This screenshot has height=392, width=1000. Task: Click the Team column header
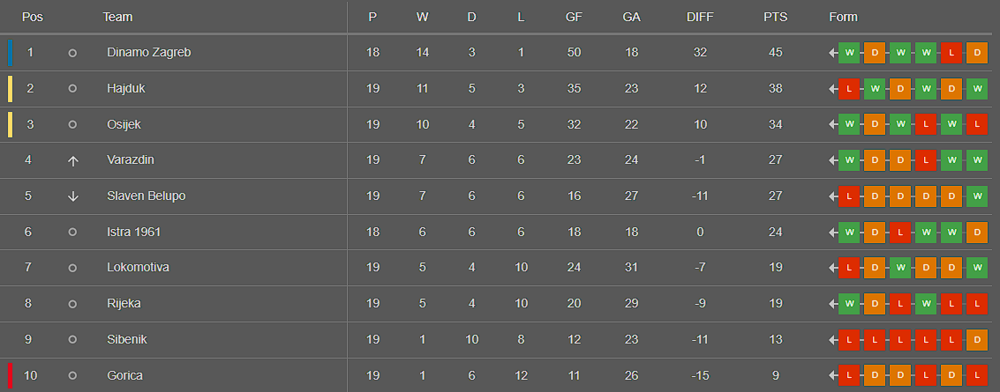[x=117, y=17]
